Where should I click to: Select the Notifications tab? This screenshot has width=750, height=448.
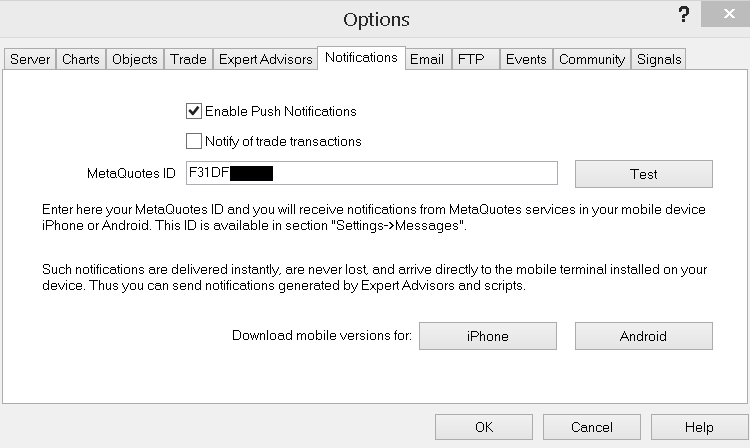pyautogui.click(x=361, y=58)
